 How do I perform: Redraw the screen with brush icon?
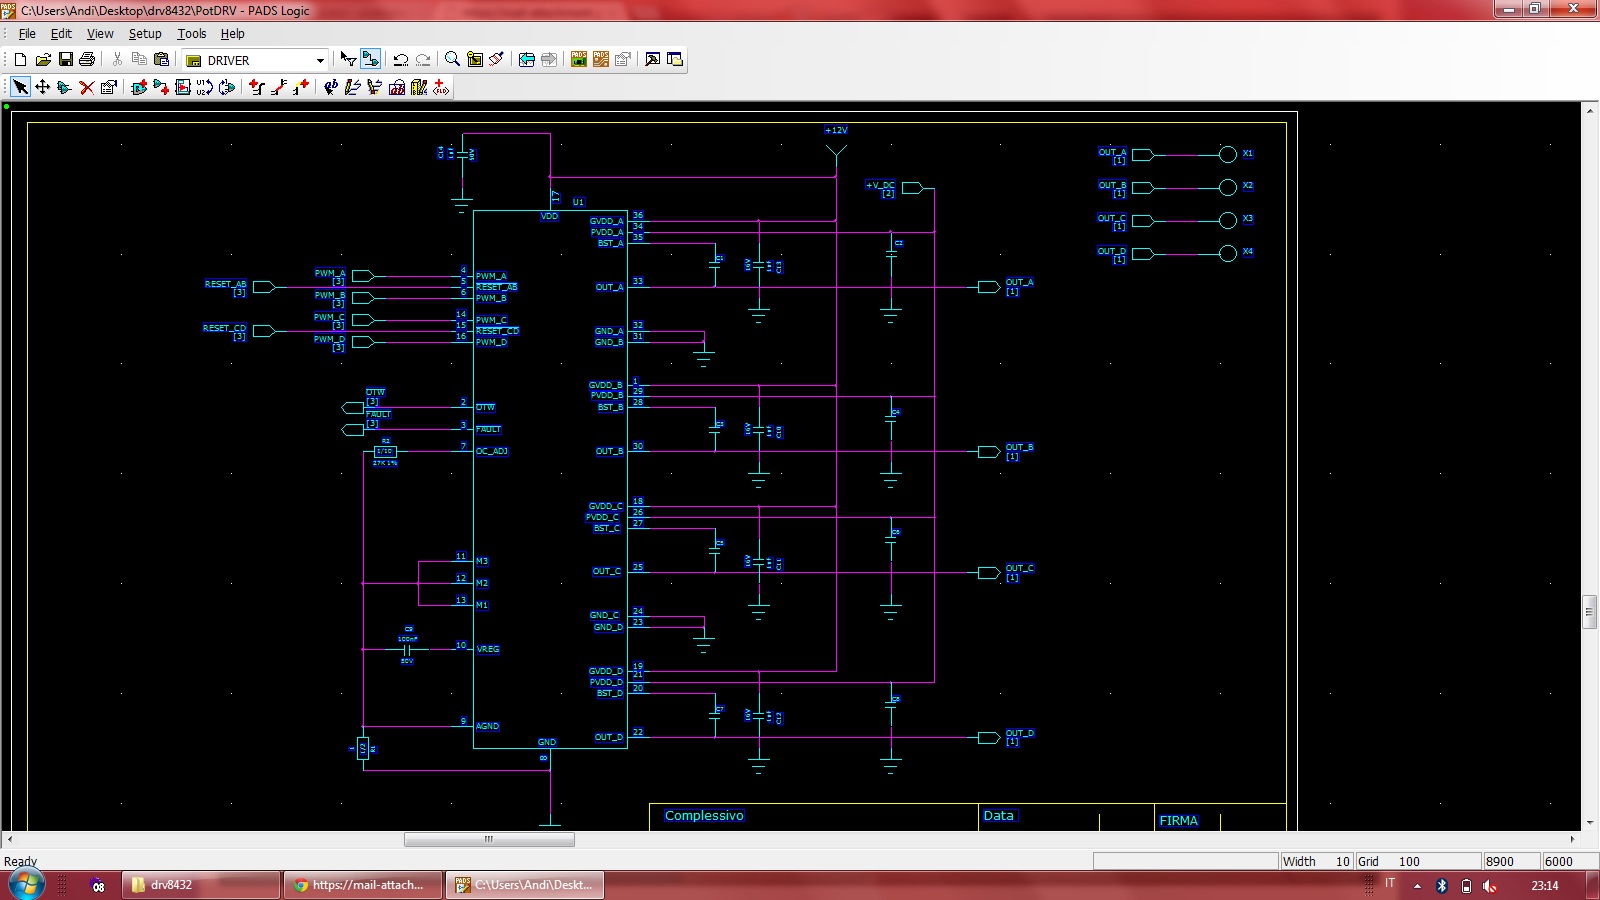[x=497, y=60]
